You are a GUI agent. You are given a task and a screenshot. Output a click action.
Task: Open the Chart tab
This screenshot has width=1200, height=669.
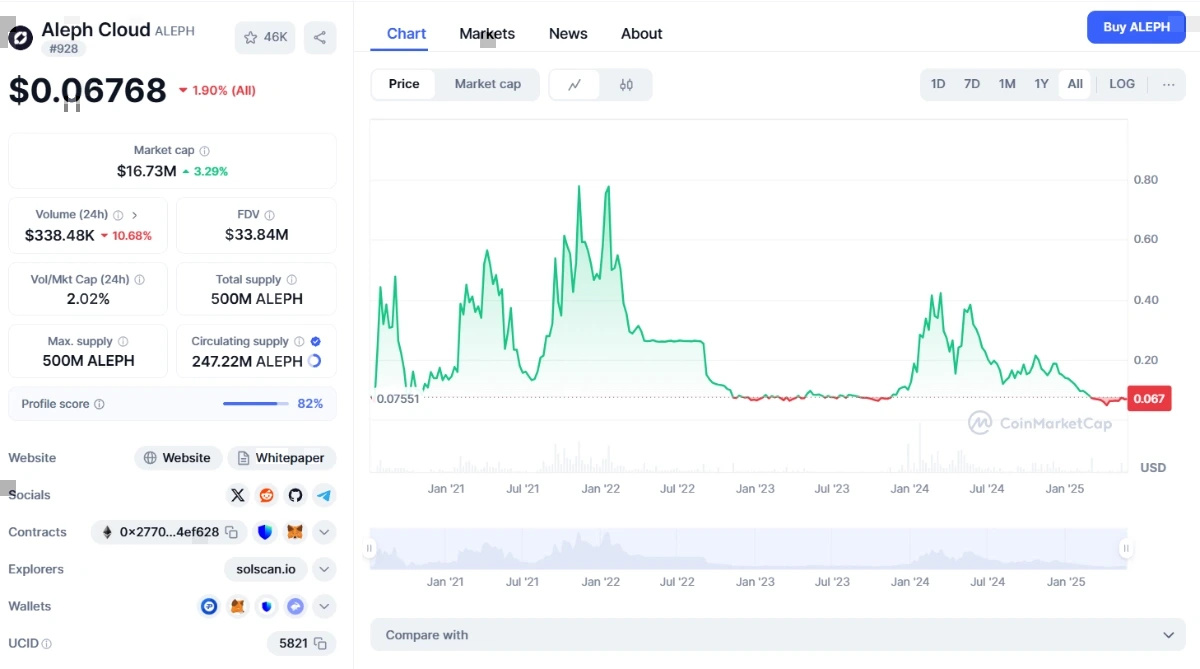click(407, 33)
